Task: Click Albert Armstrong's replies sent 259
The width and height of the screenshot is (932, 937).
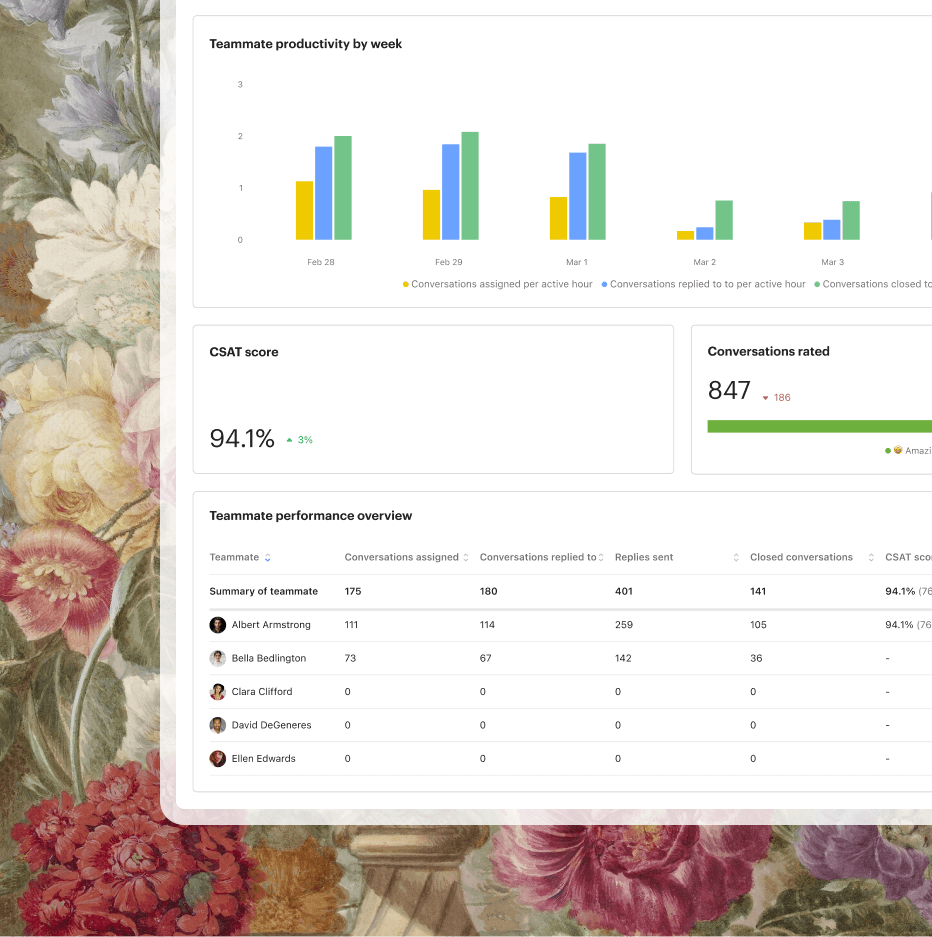Action: click(x=624, y=625)
